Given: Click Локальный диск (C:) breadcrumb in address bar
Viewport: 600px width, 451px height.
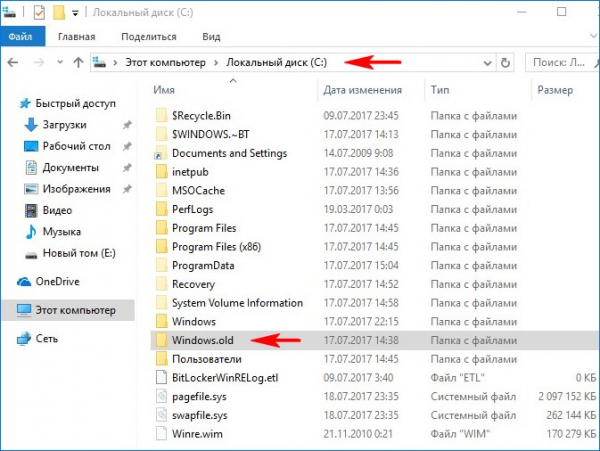Looking at the screenshot, I should point(276,62).
